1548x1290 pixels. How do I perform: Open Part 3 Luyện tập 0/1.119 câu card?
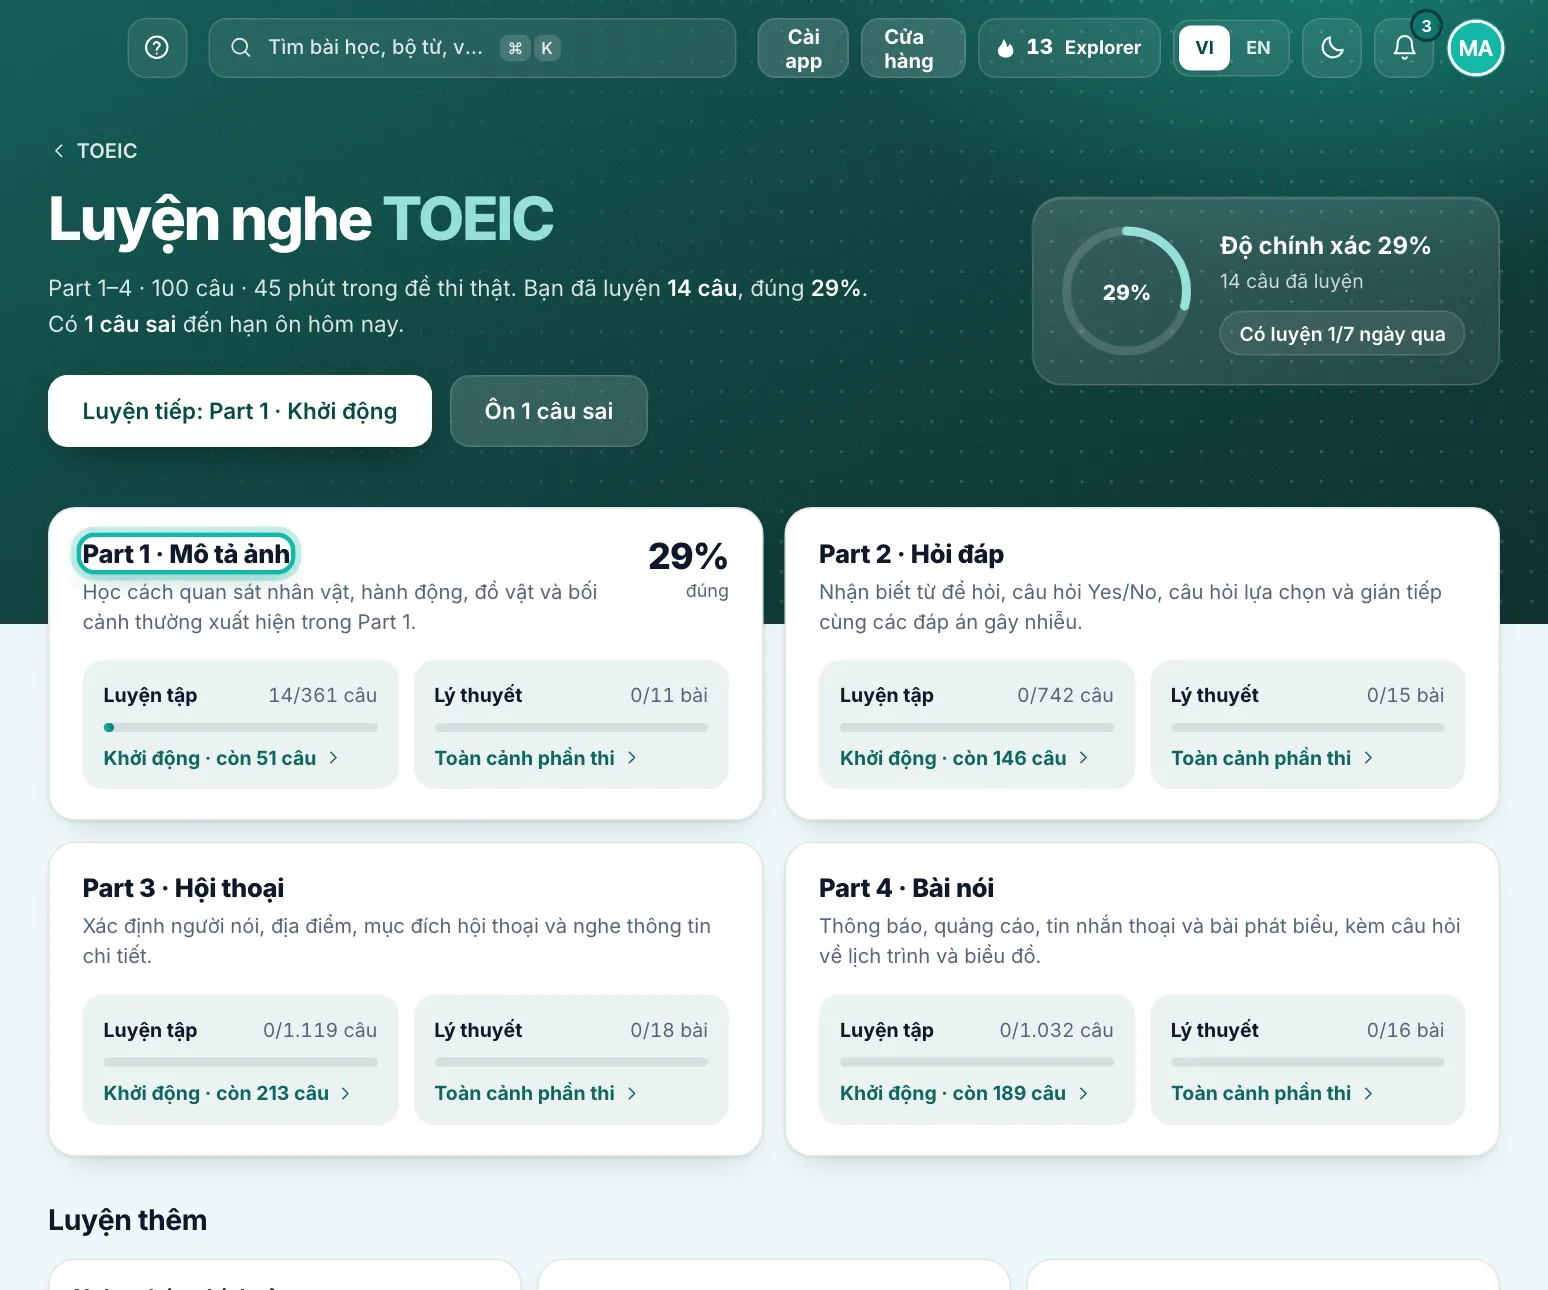(x=240, y=1060)
